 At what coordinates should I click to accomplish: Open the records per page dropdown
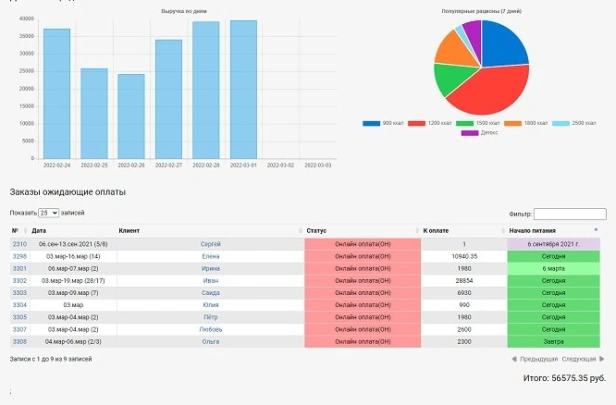(49, 213)
